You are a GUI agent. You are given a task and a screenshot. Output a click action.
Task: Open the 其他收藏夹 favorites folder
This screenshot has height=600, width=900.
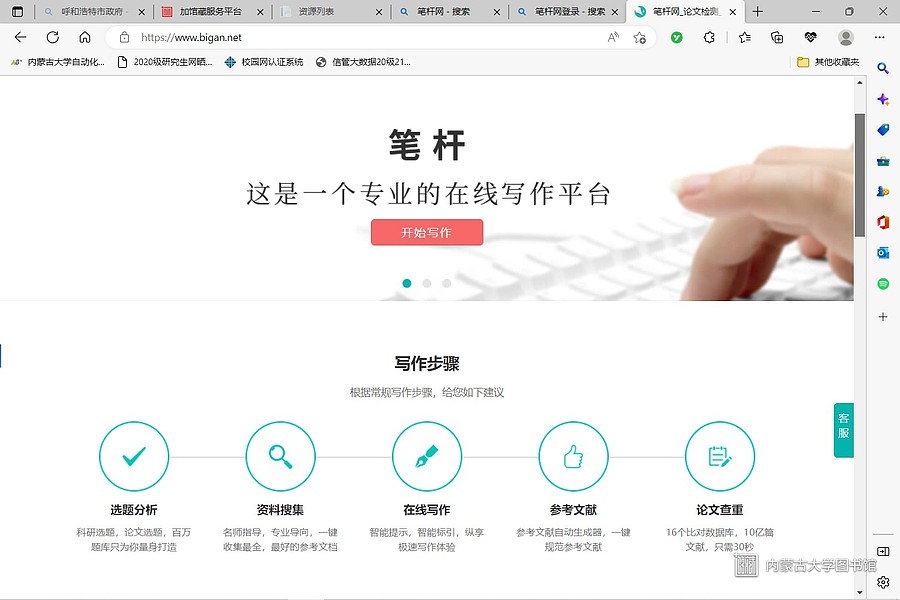click(828, 62)
